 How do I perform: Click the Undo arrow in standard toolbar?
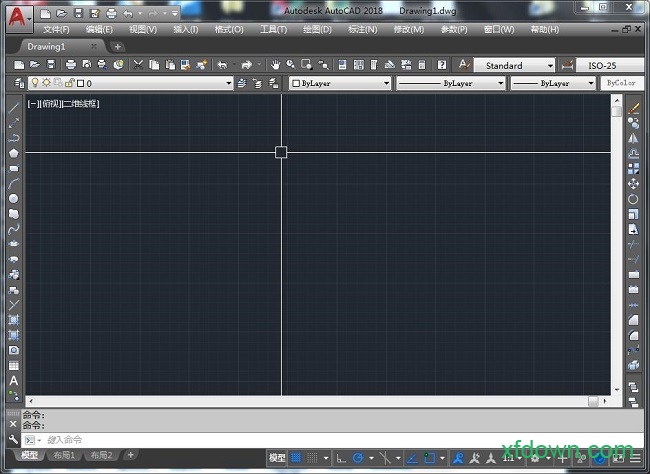click(221, 65)
